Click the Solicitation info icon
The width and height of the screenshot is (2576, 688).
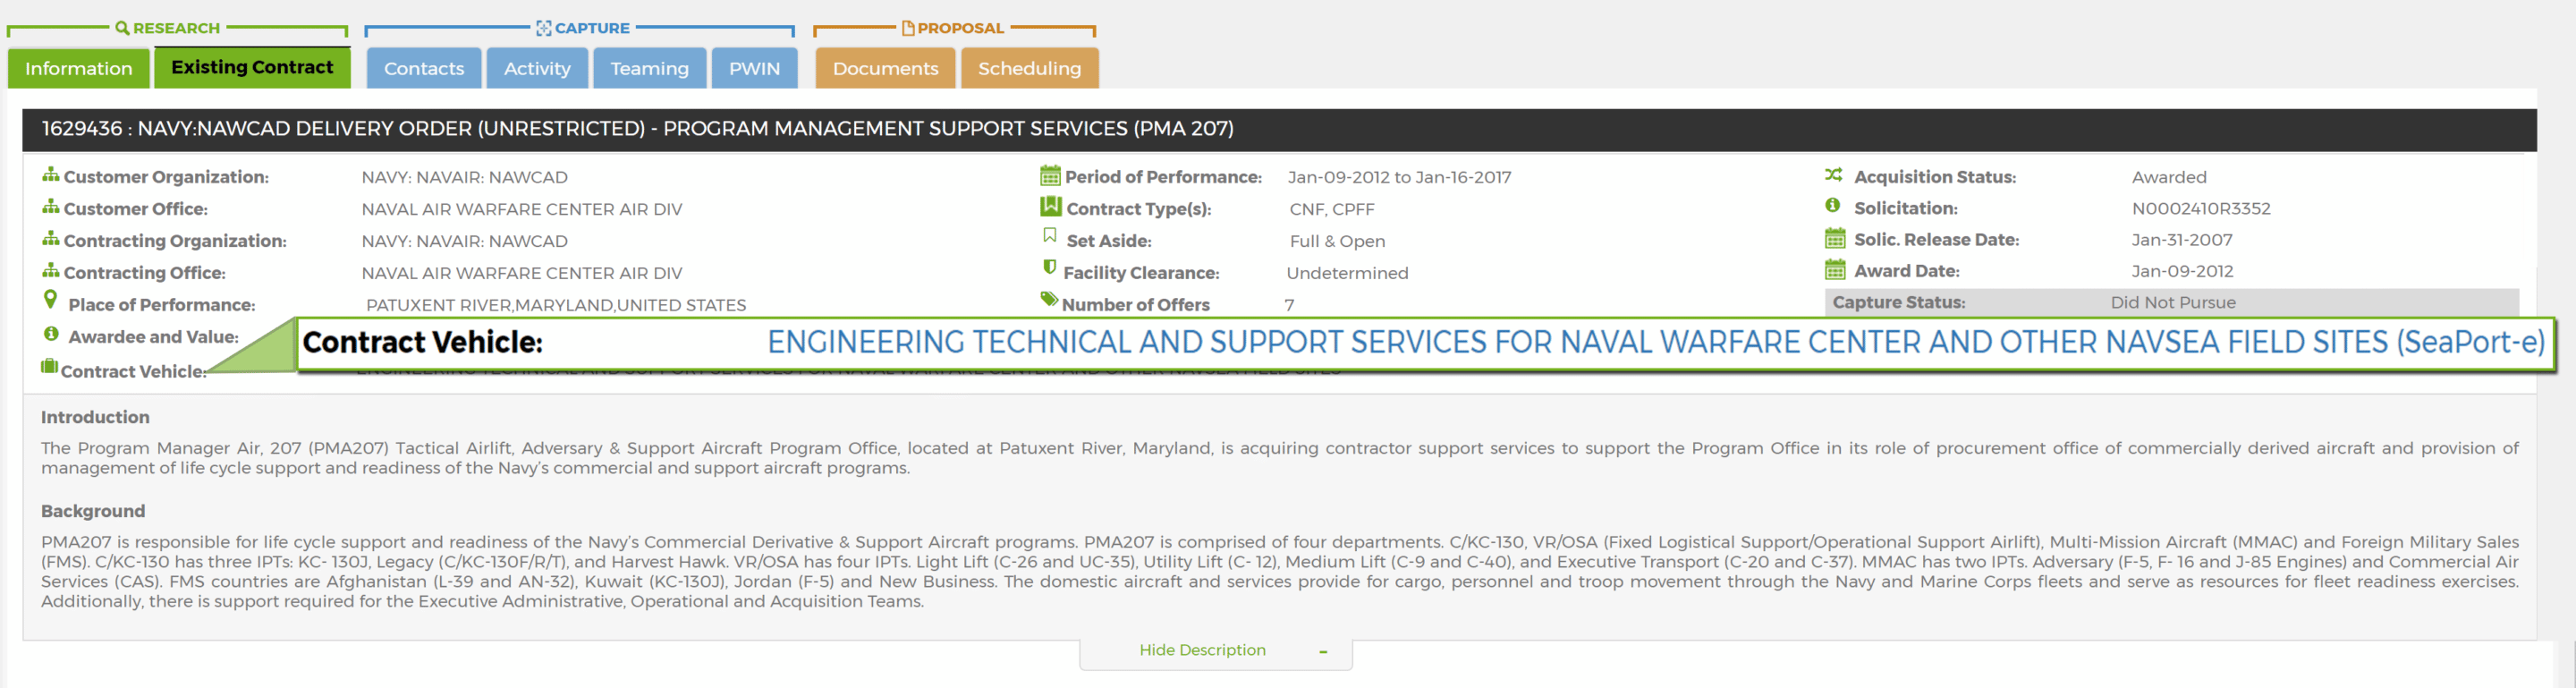1832,205
